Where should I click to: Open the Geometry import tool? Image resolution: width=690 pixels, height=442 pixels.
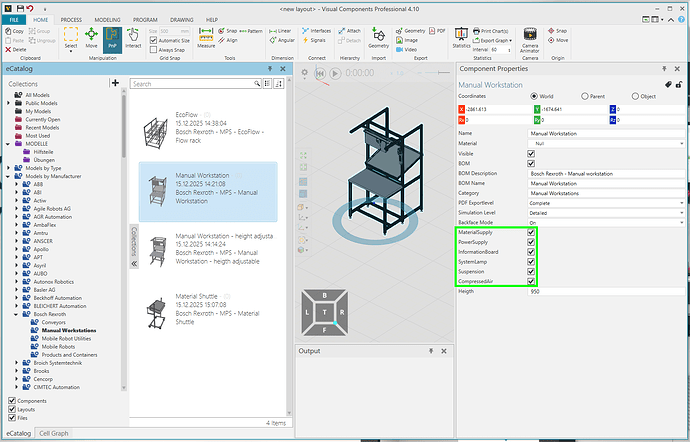379,38
